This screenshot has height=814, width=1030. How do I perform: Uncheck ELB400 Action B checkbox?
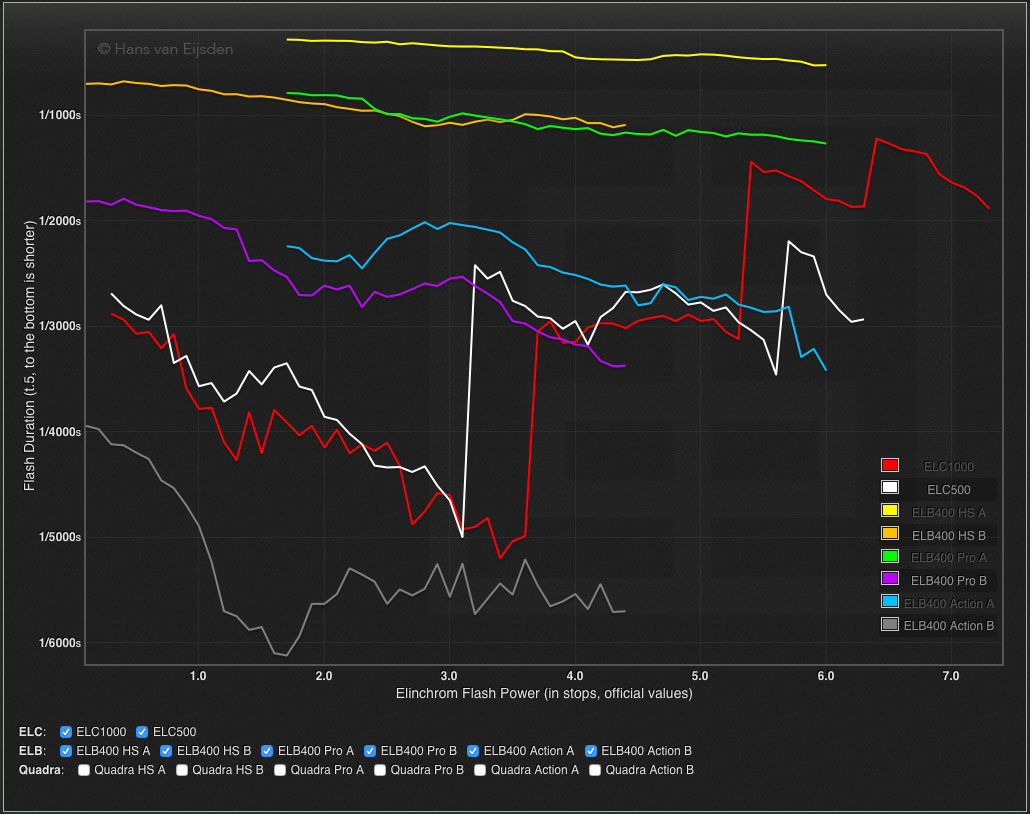pyautogui.click(x=591, y=751)
